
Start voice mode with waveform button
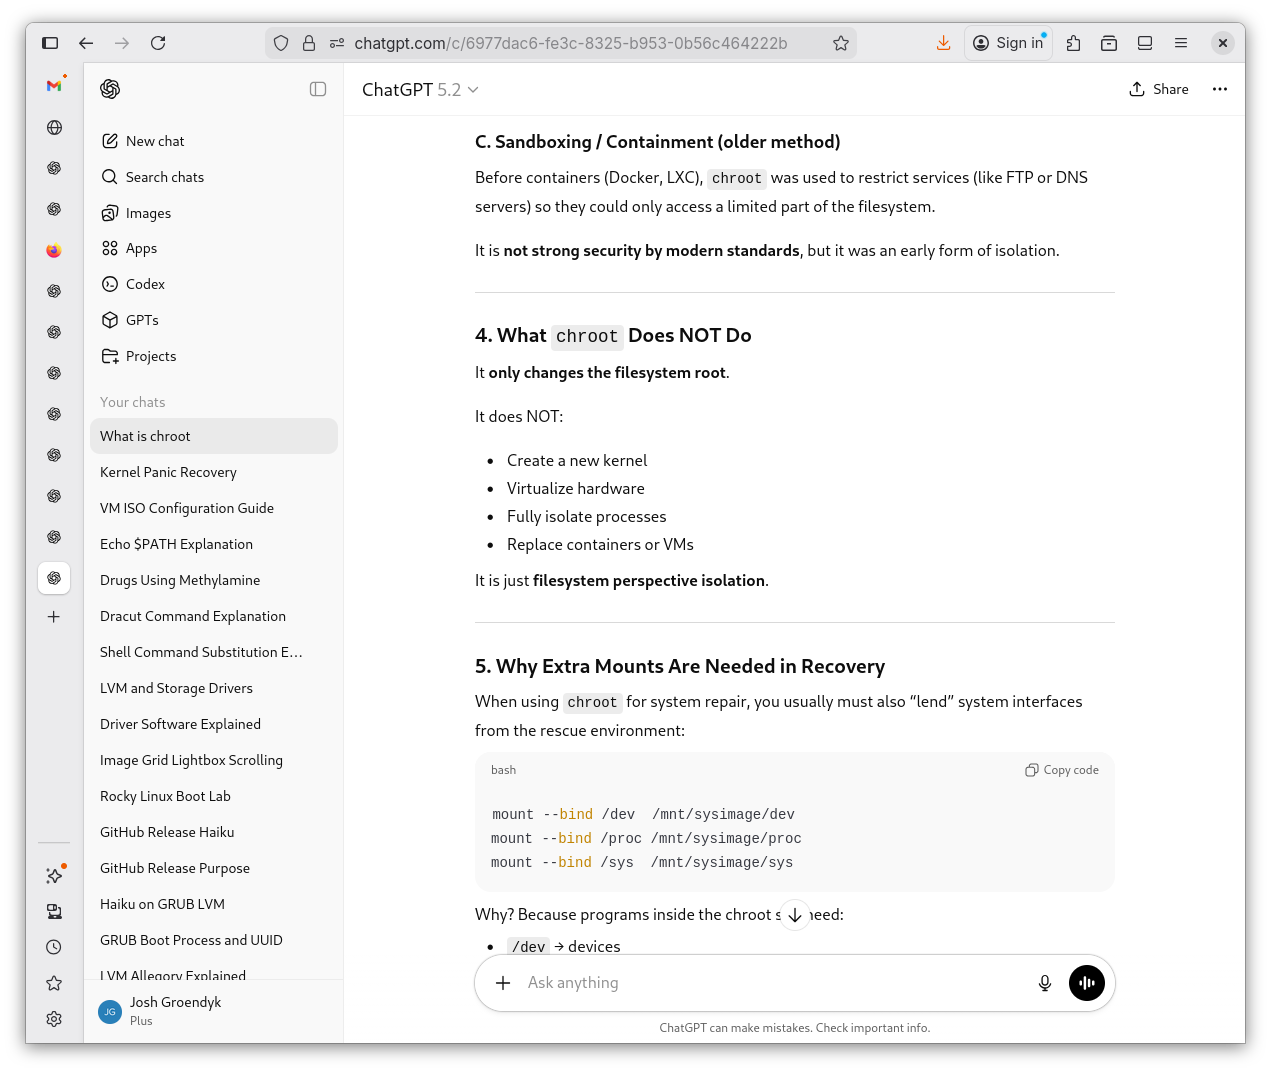pyautogui.click(x=1086, y=983)
